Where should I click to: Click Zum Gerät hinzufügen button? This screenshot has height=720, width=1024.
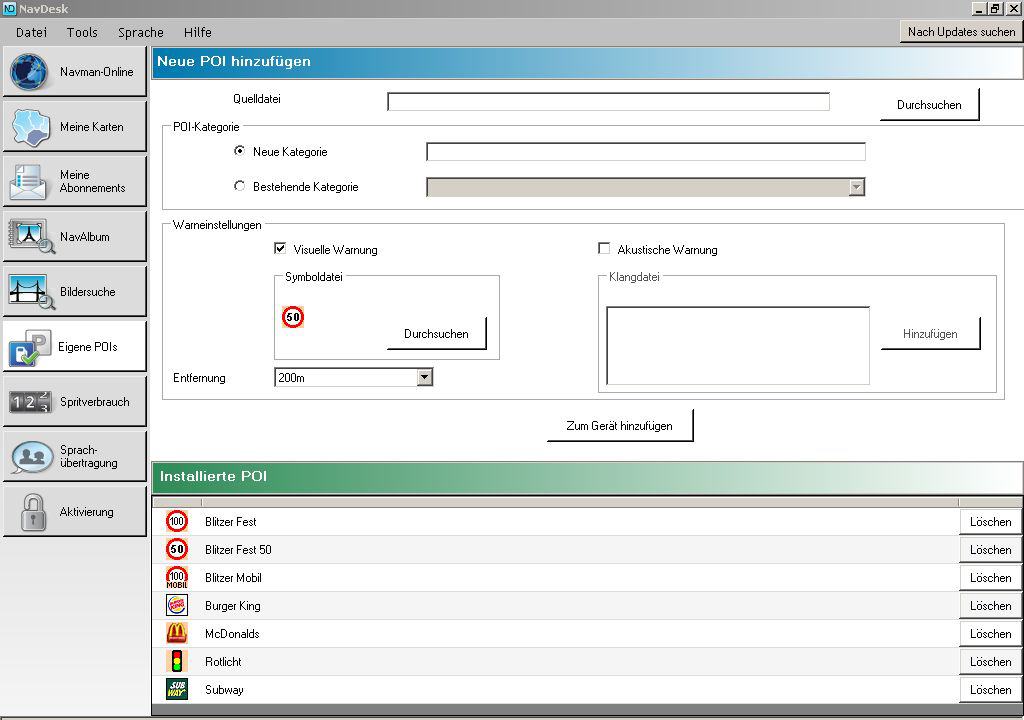coord(619,426)
